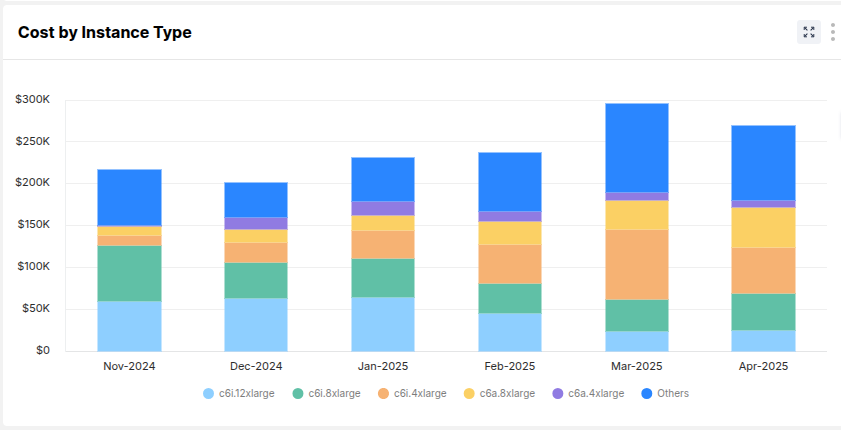This screenshot has height=430, width=841.
Task: Click the $300K y-axis label
Action: pos(33,100)
